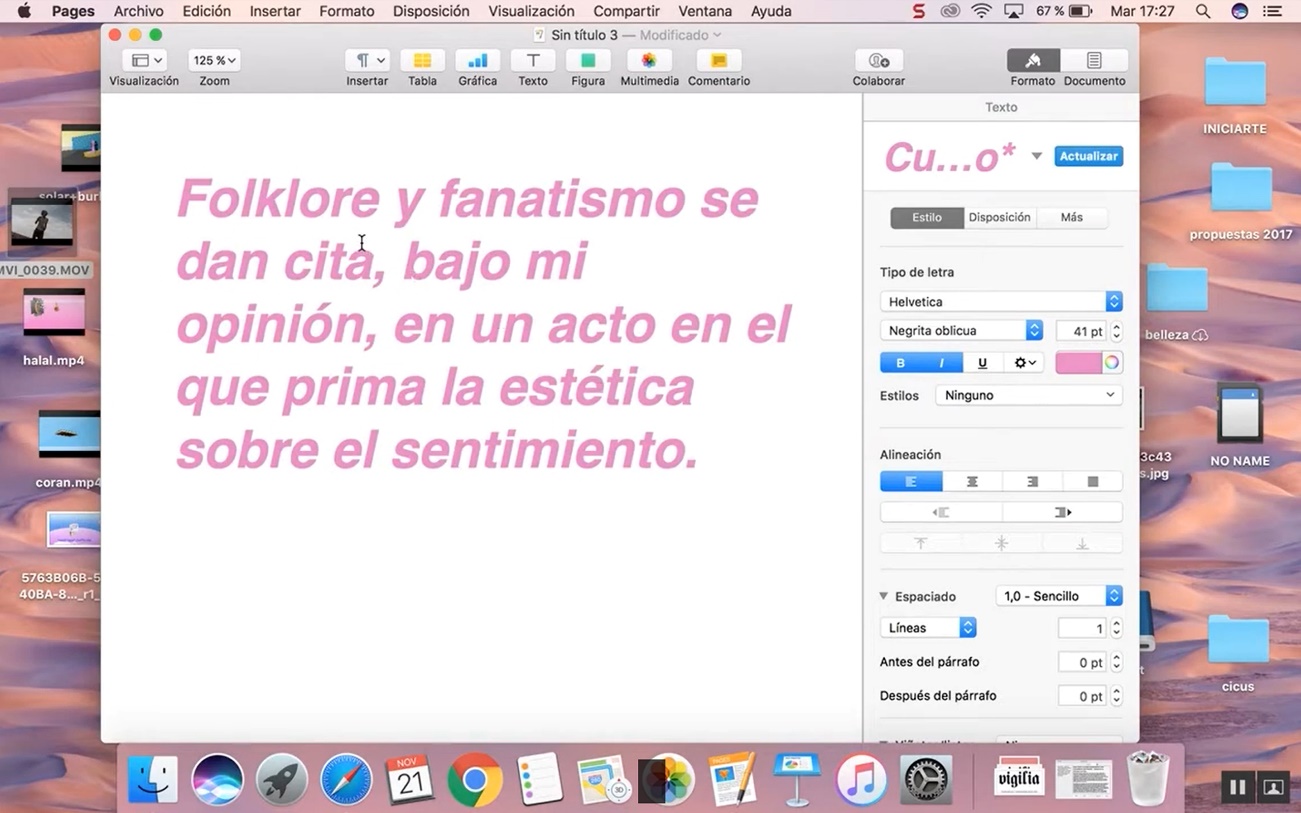Screen dimensions: 1301x813
Task: Click the Tabla icon in toolbar
Action: (422, 61)
